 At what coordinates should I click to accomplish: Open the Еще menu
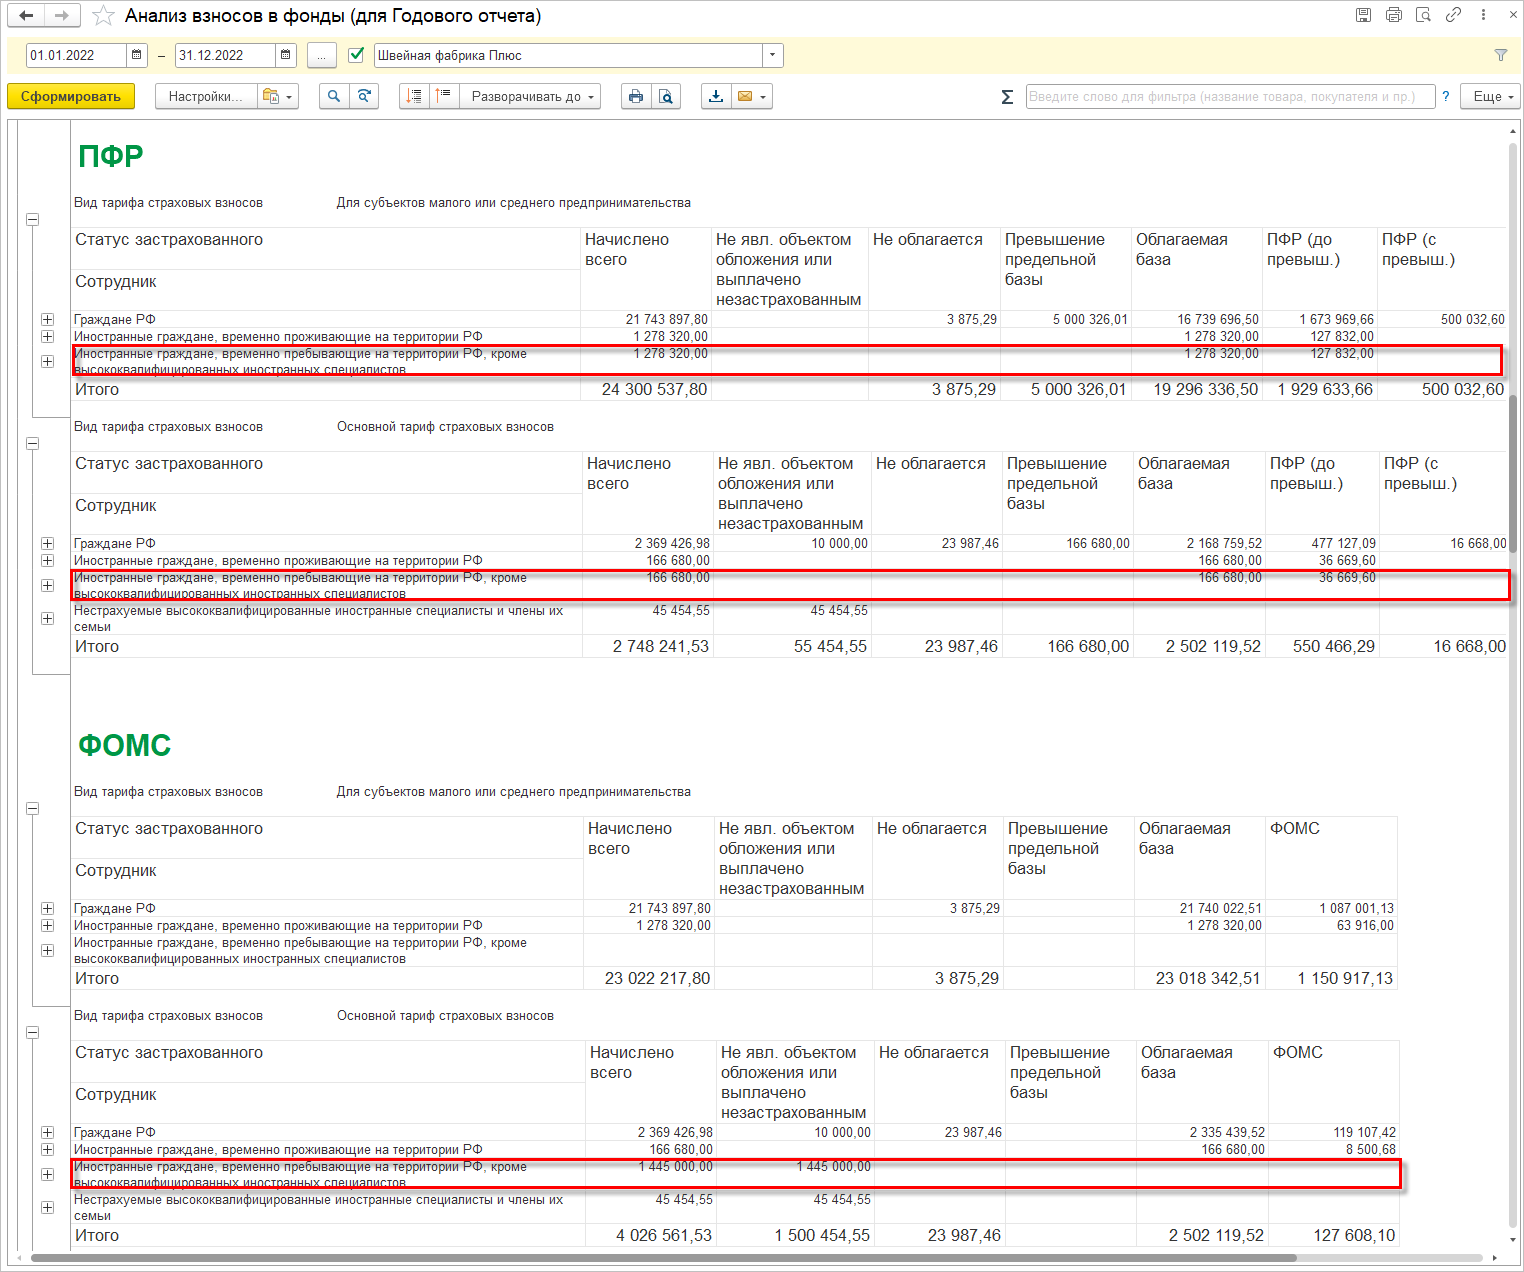pyautogui.click(x=1491, y=96)
